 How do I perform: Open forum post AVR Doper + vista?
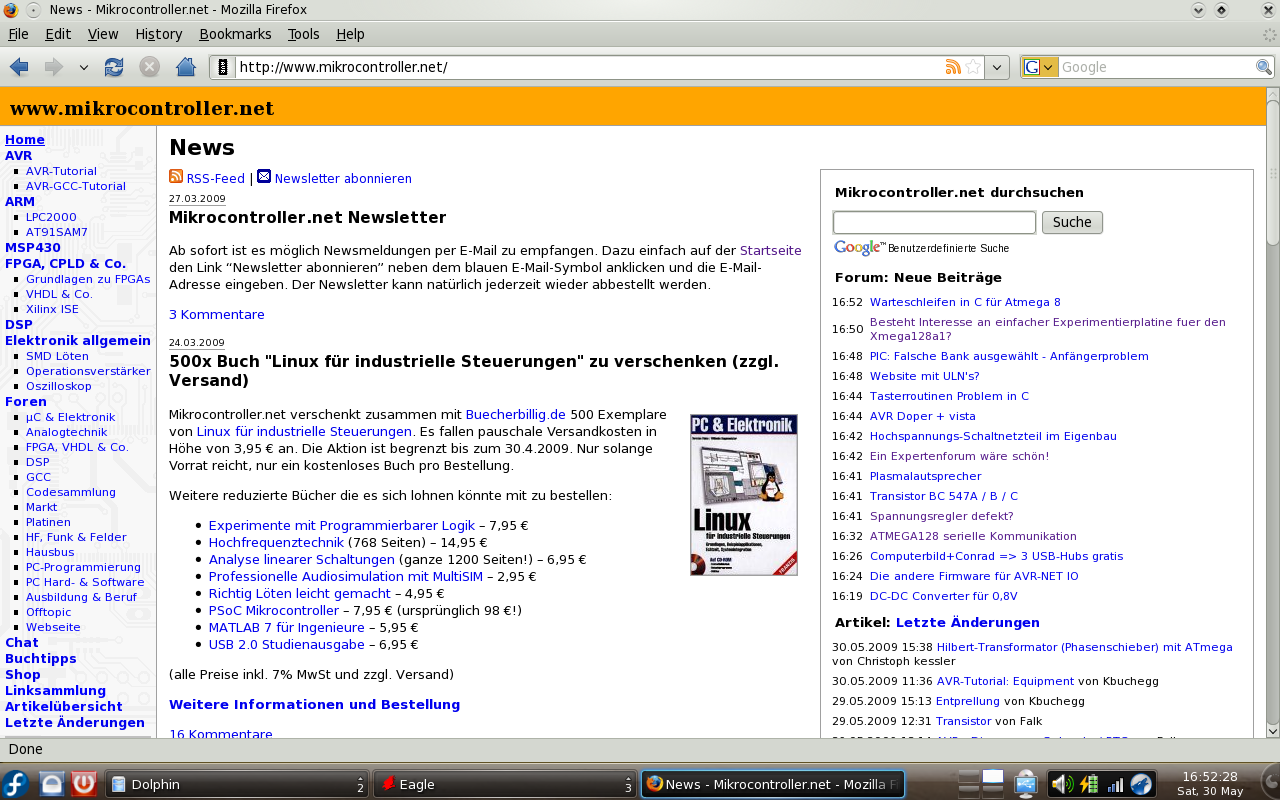[922, 416]
